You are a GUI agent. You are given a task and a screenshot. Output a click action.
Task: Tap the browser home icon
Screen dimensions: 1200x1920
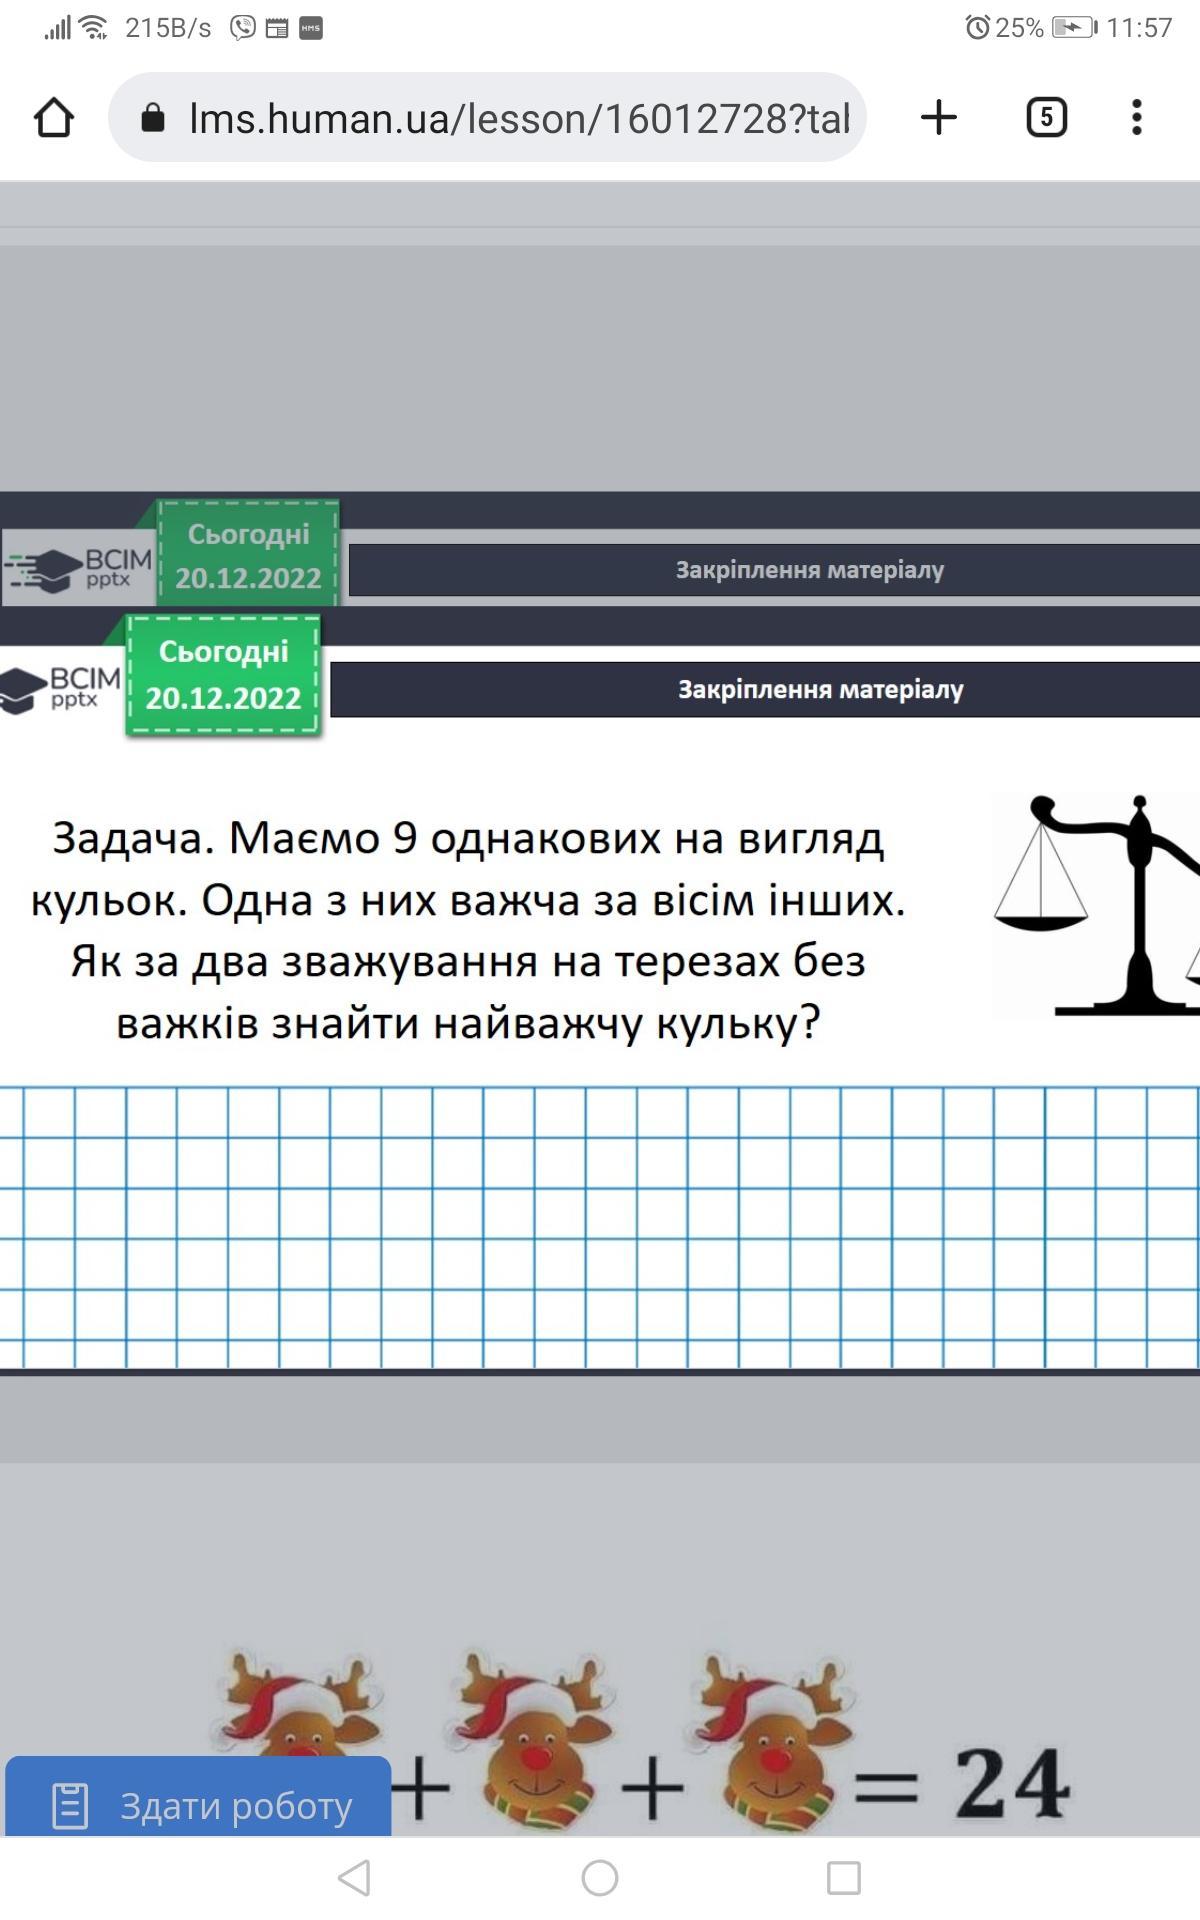54,117
